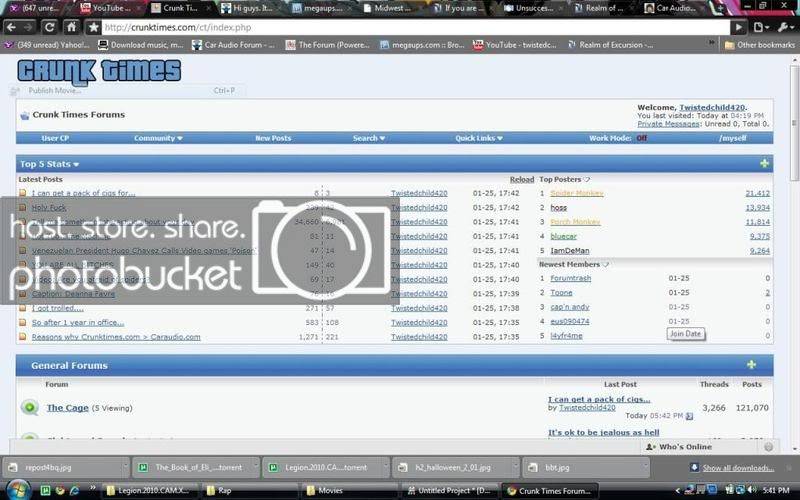800x500 pixels.
Task: Open the wrench settings menu
Action: coord(784,27)
